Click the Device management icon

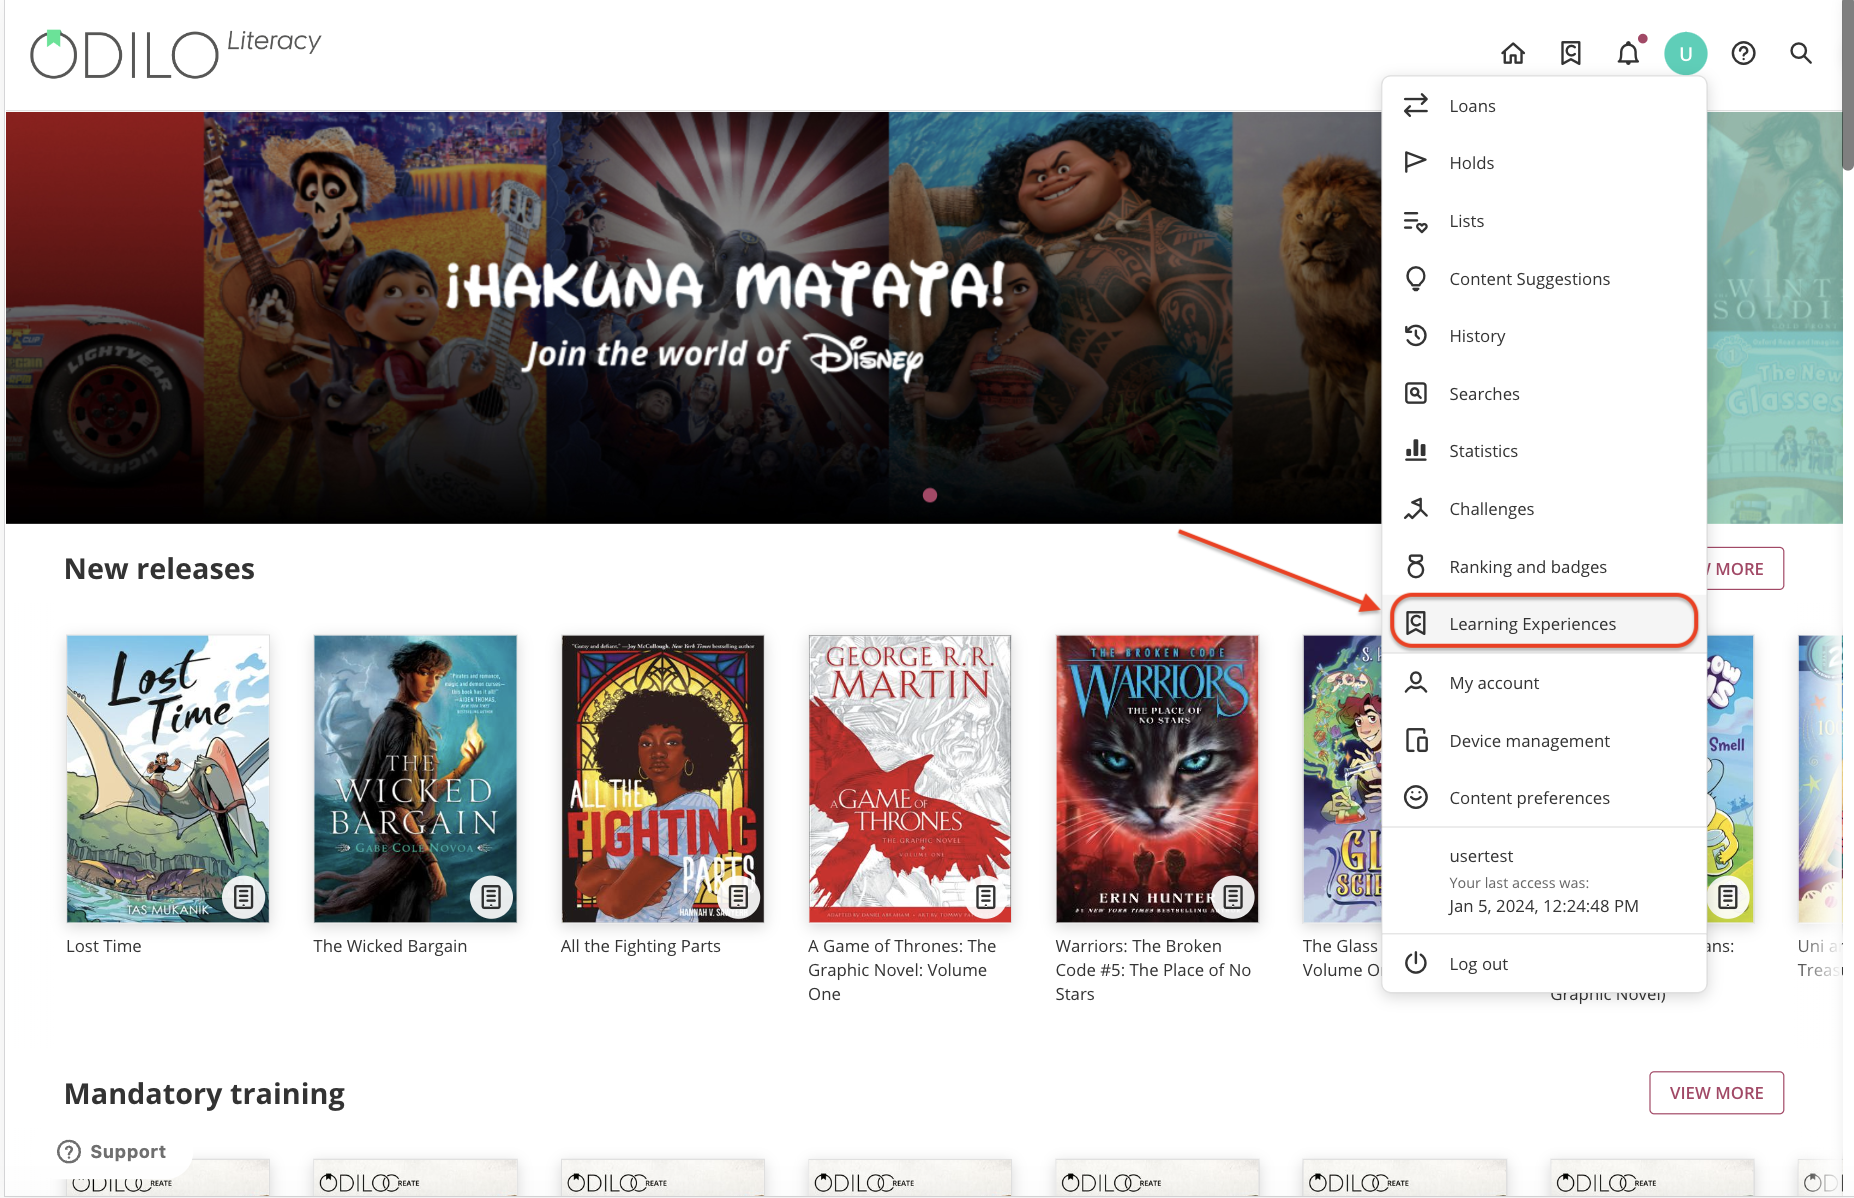click(1416, 740)
